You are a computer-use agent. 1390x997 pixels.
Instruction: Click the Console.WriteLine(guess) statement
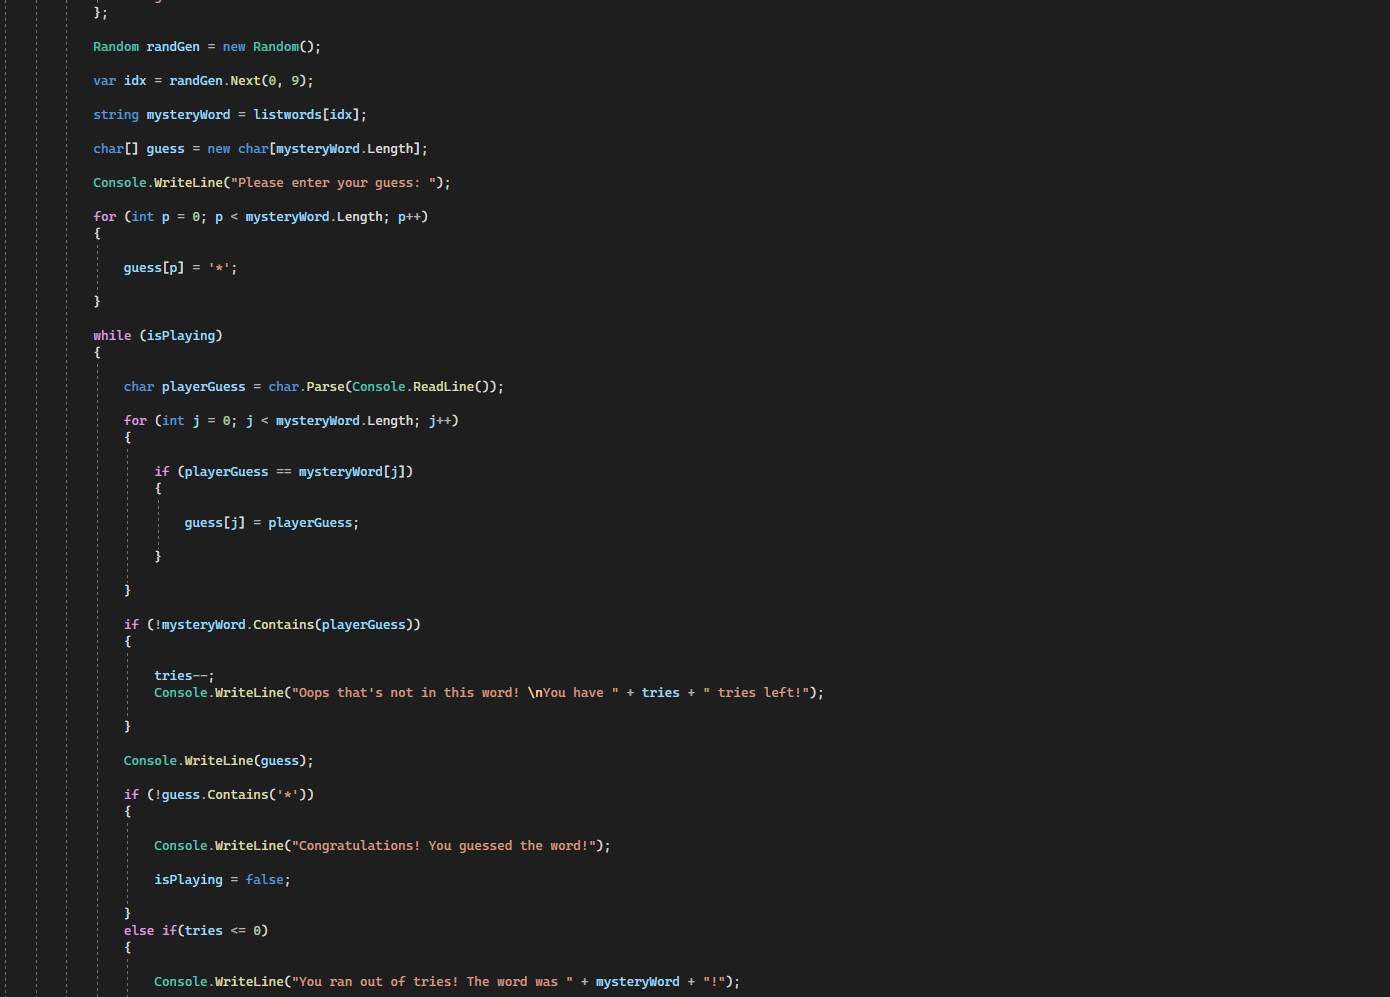[x=218, y=760]
